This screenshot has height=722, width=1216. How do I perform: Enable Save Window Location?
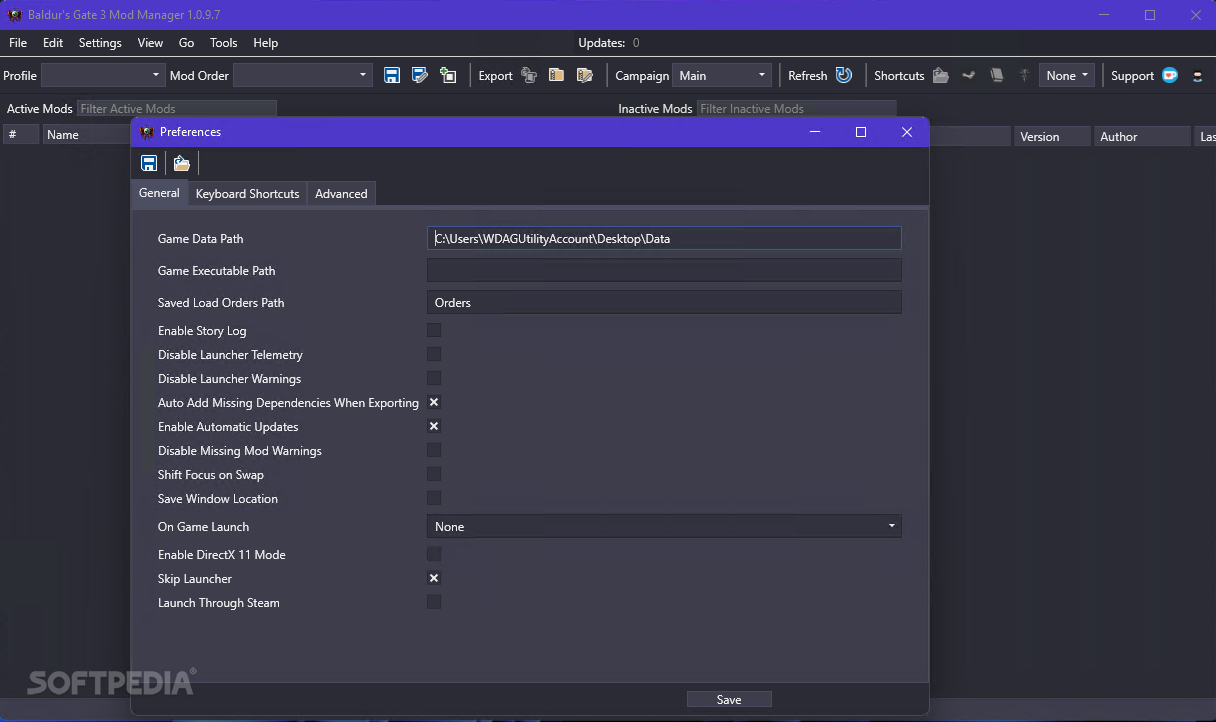[x=434, y=498]
